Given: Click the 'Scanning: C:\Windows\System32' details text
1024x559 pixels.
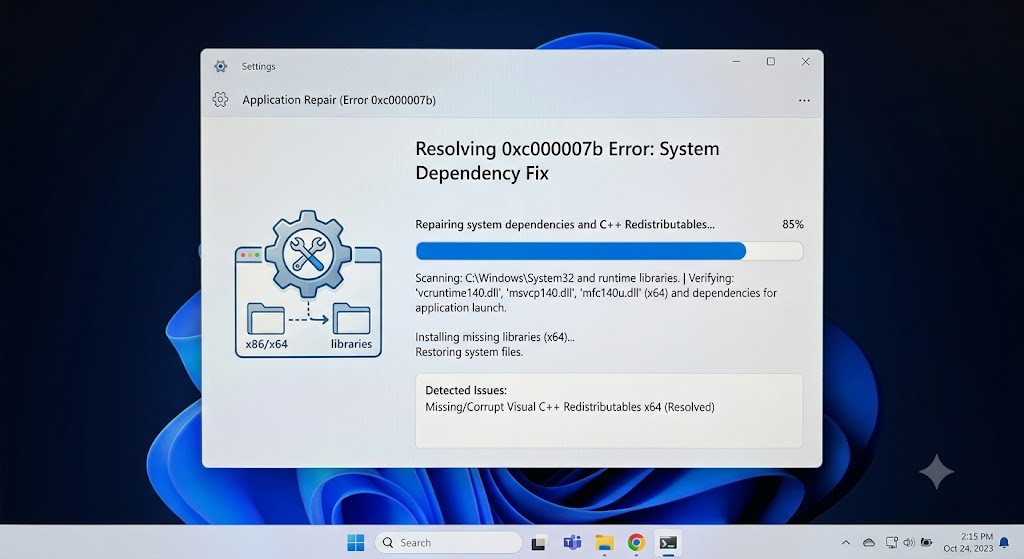Looking at the screenshot, I should pos(596,293).
